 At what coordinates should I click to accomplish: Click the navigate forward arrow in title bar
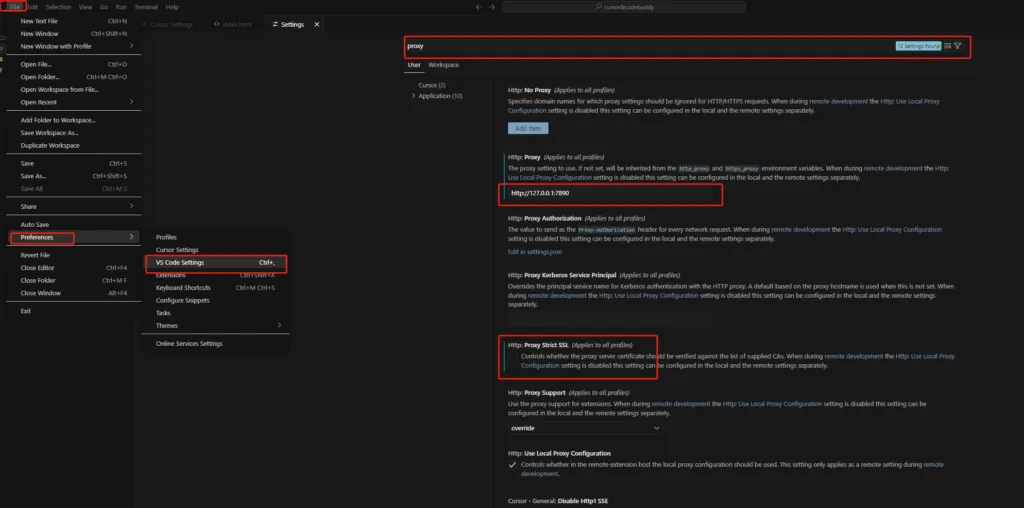coord(492,7)
